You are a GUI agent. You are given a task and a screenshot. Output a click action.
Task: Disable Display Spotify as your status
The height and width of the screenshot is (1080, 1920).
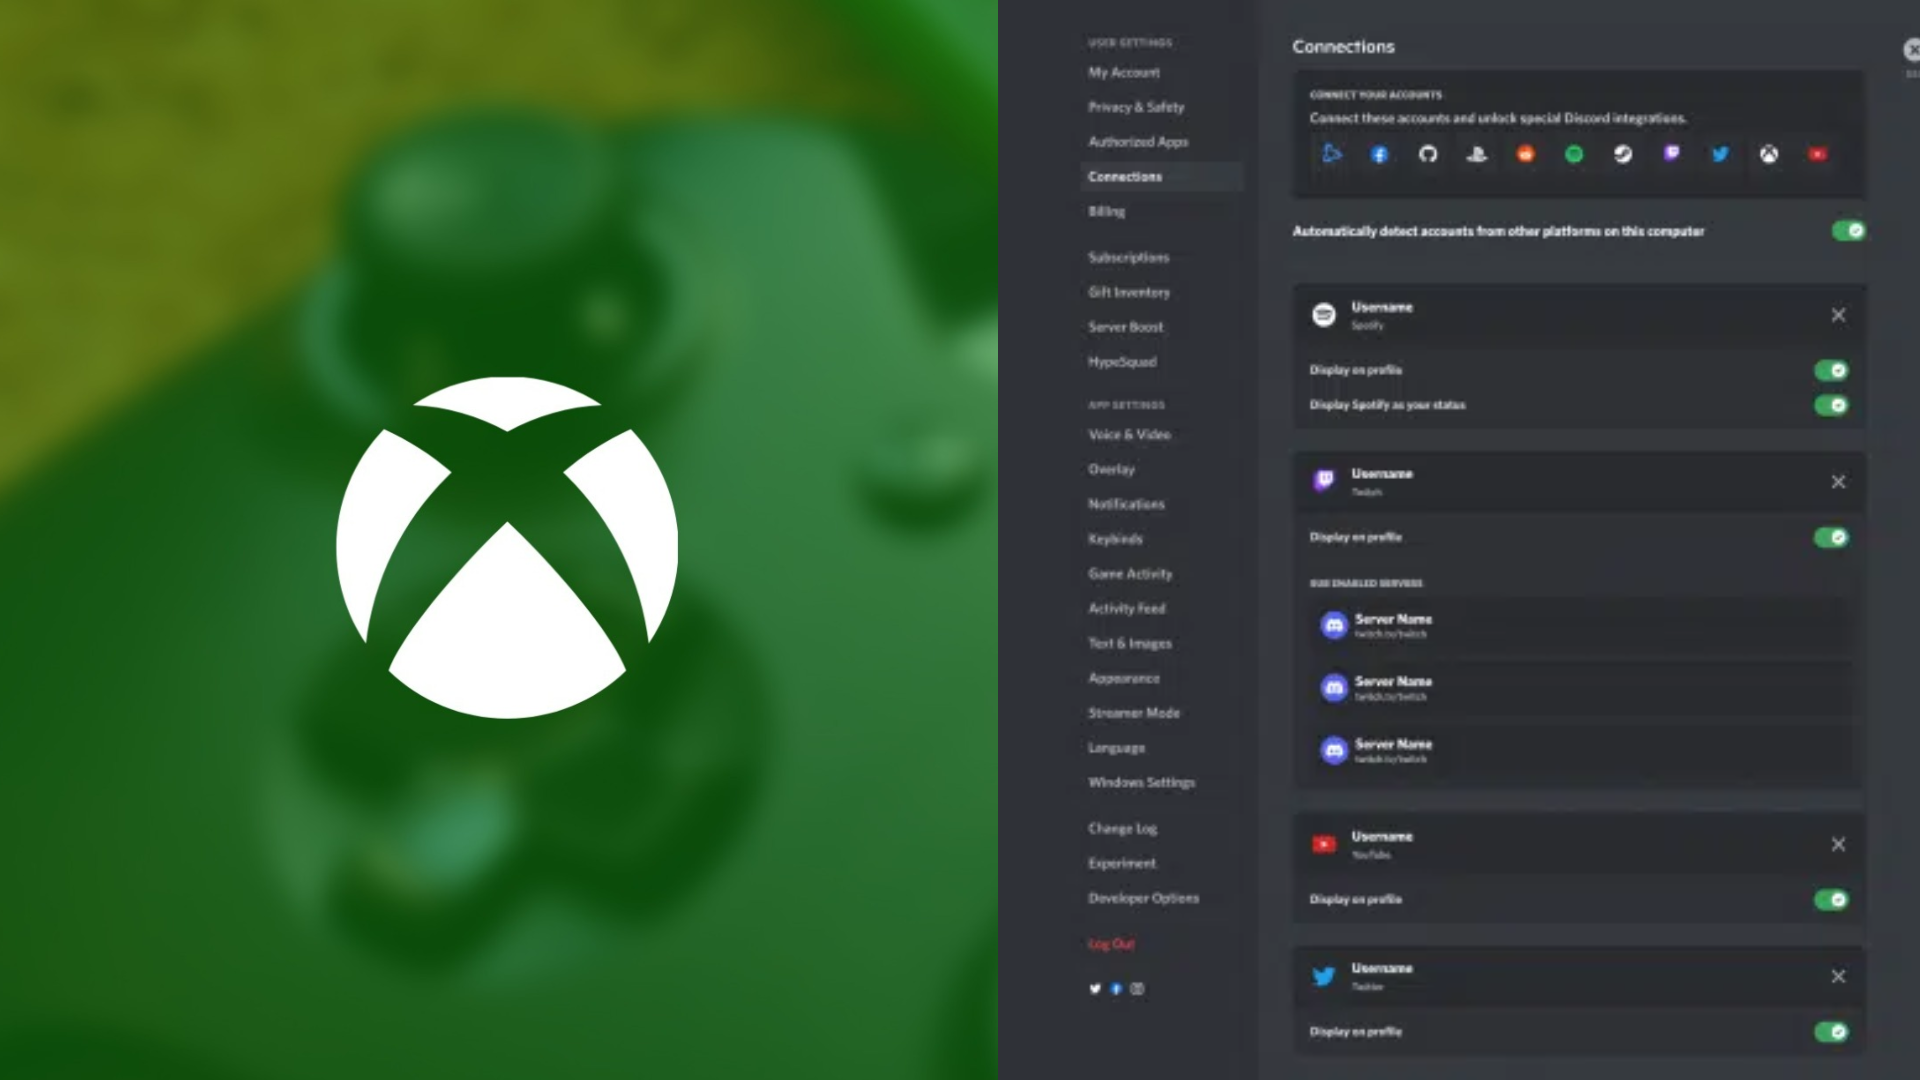pos(1831,405)
